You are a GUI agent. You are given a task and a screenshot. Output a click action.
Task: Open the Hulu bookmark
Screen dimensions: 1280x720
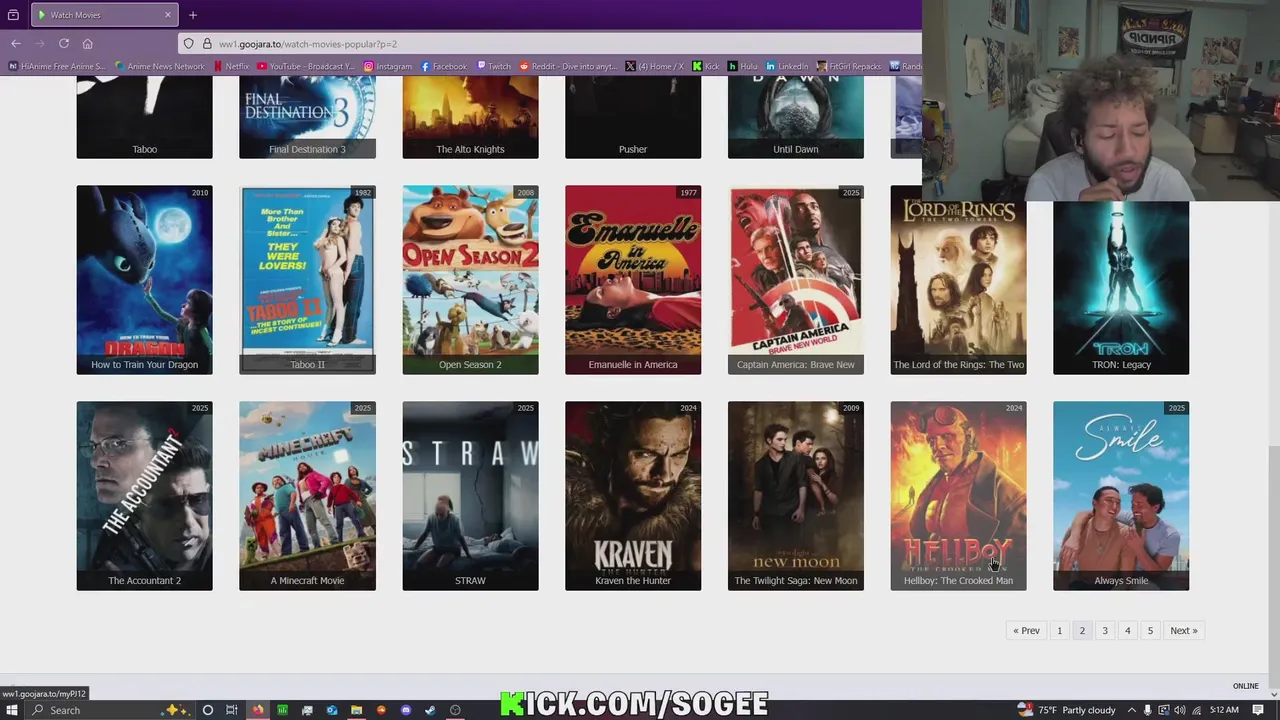click(x=743, y=66)
